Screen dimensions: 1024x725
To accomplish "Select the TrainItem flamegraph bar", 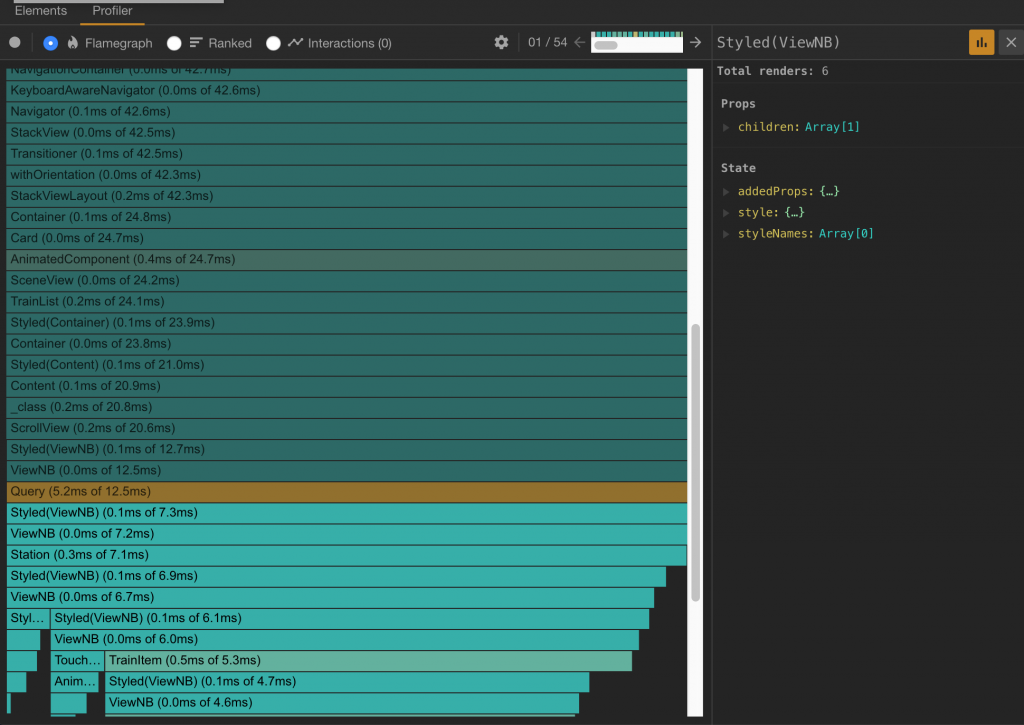I will pos(369,661).
